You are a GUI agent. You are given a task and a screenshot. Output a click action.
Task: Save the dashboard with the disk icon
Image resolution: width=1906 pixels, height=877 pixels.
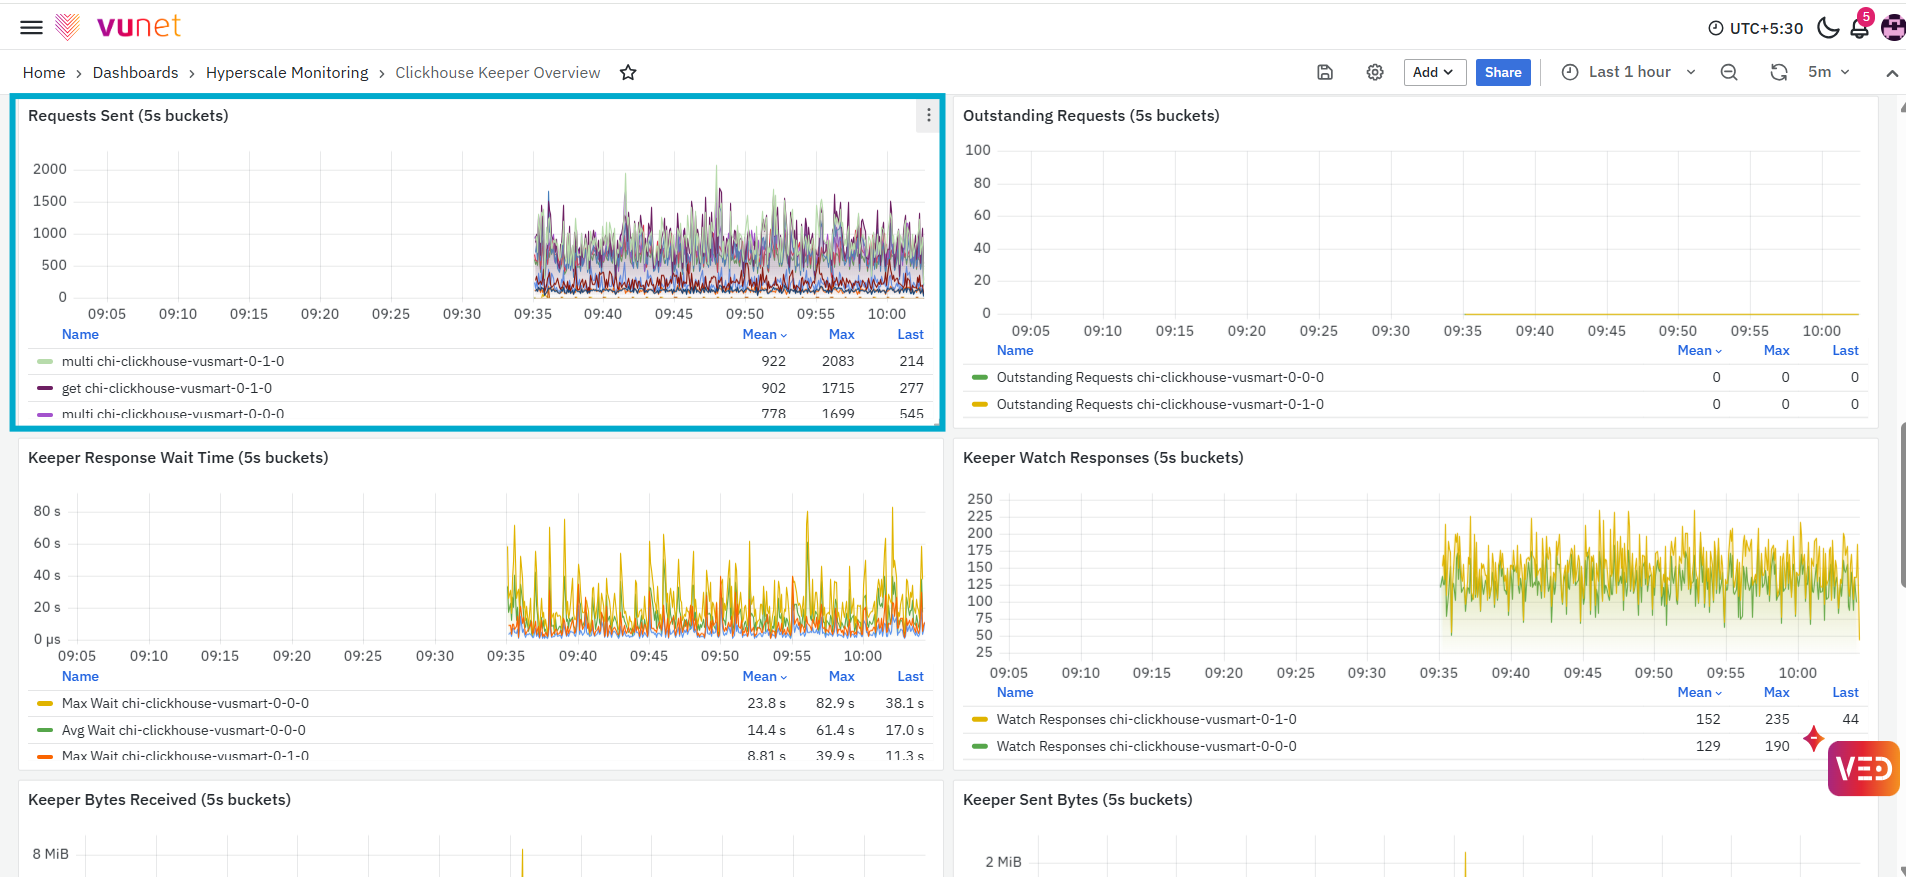[x=1325, y=72]
